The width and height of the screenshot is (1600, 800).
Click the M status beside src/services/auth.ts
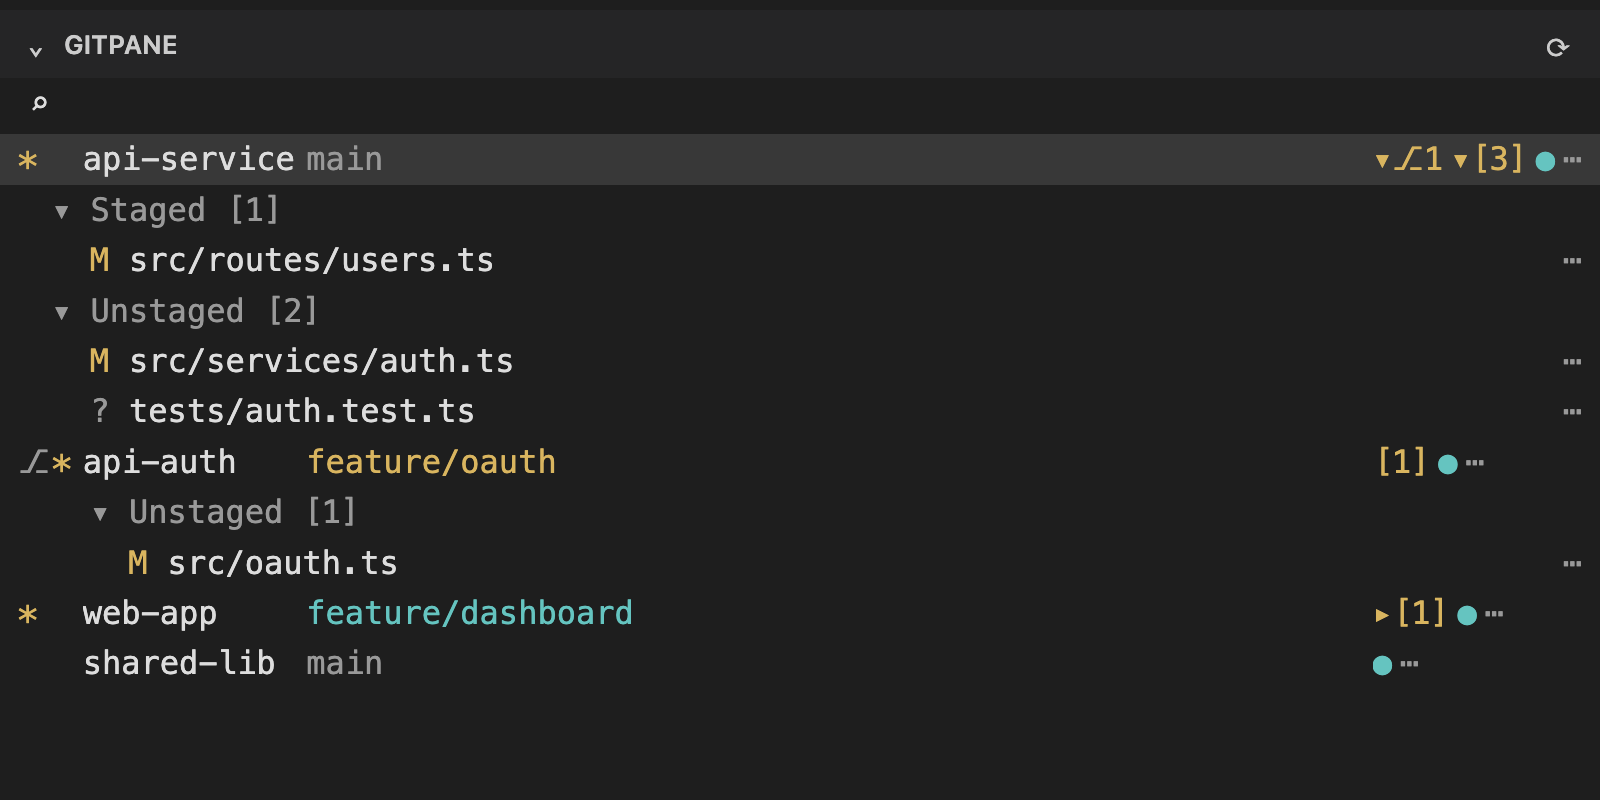(99, 361)
